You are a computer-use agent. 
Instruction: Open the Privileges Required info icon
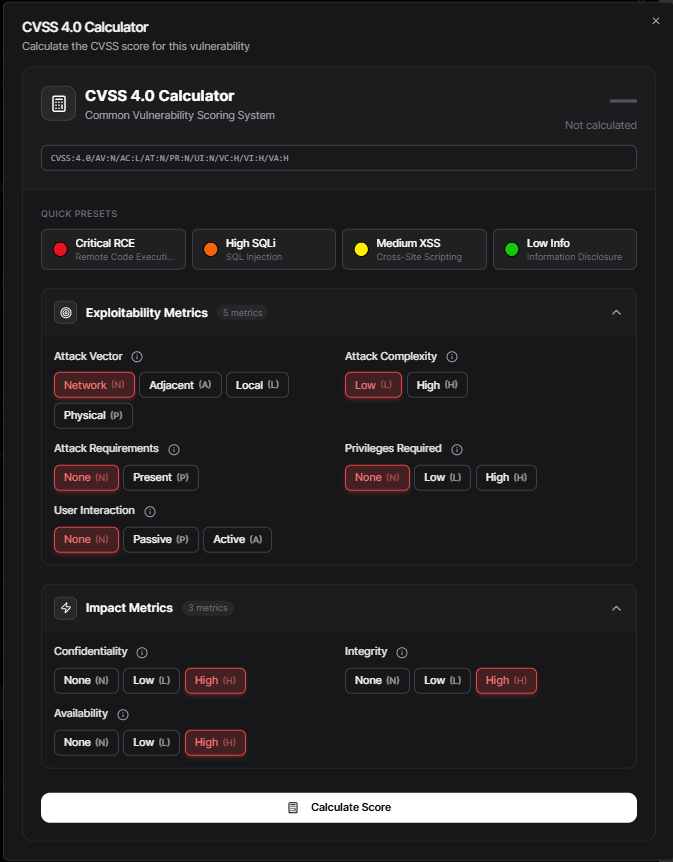456,450
